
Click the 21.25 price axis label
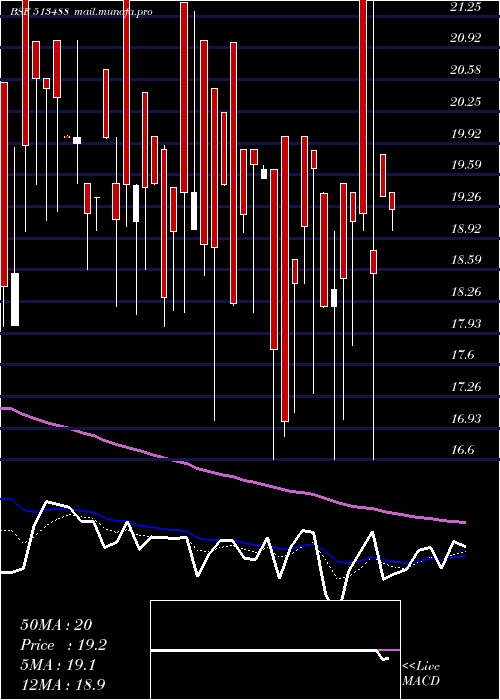(x=466, y=6)
